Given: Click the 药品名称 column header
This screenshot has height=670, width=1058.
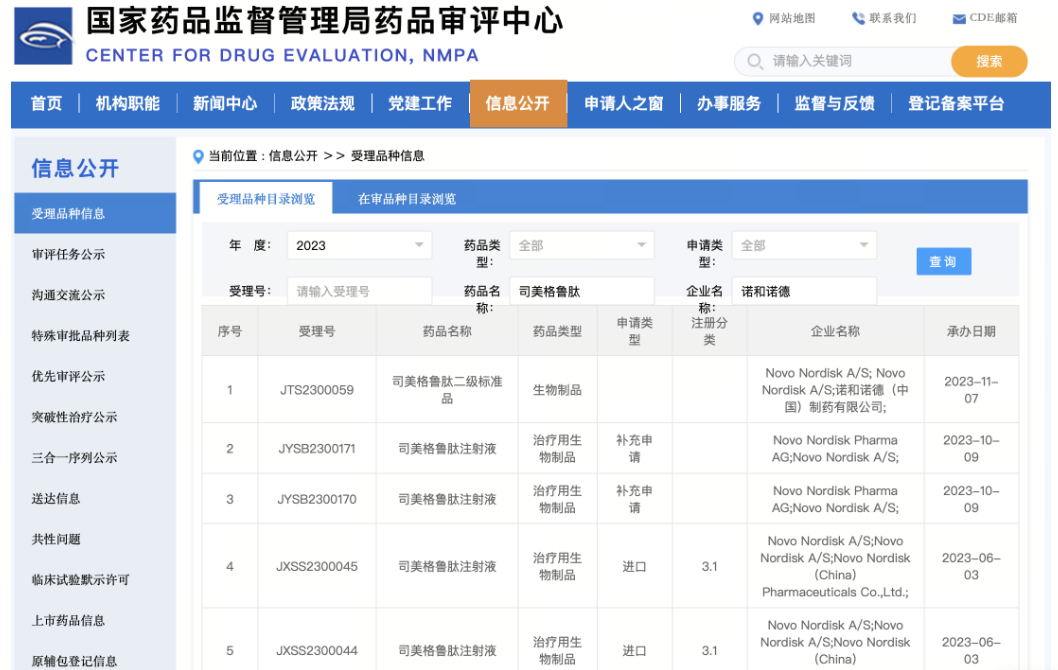Looking at the screenshot, I should point(447,331).
